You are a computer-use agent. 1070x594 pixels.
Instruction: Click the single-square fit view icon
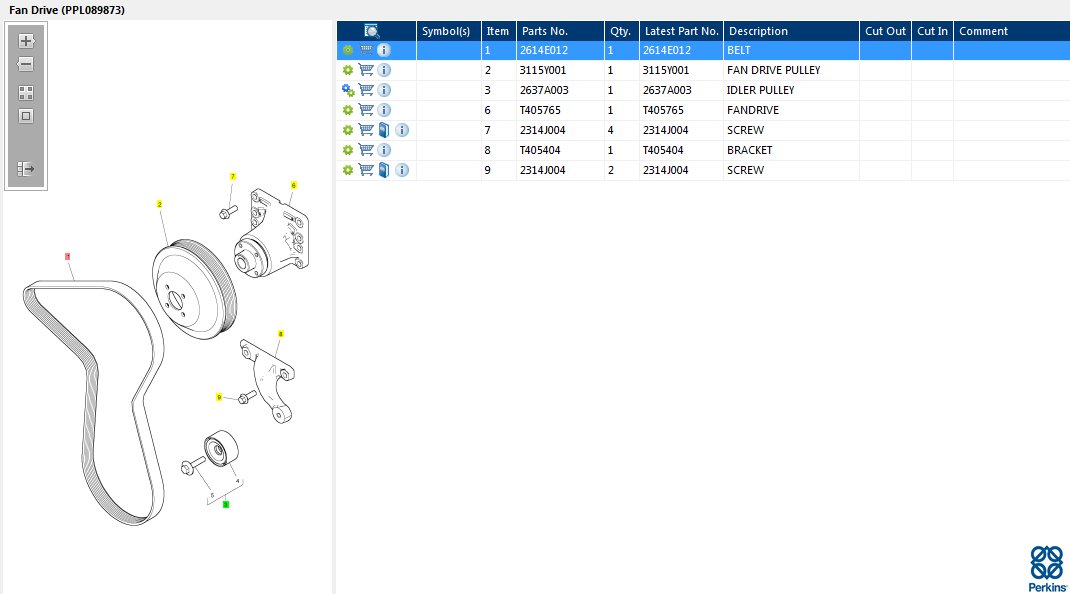[26, 116]
